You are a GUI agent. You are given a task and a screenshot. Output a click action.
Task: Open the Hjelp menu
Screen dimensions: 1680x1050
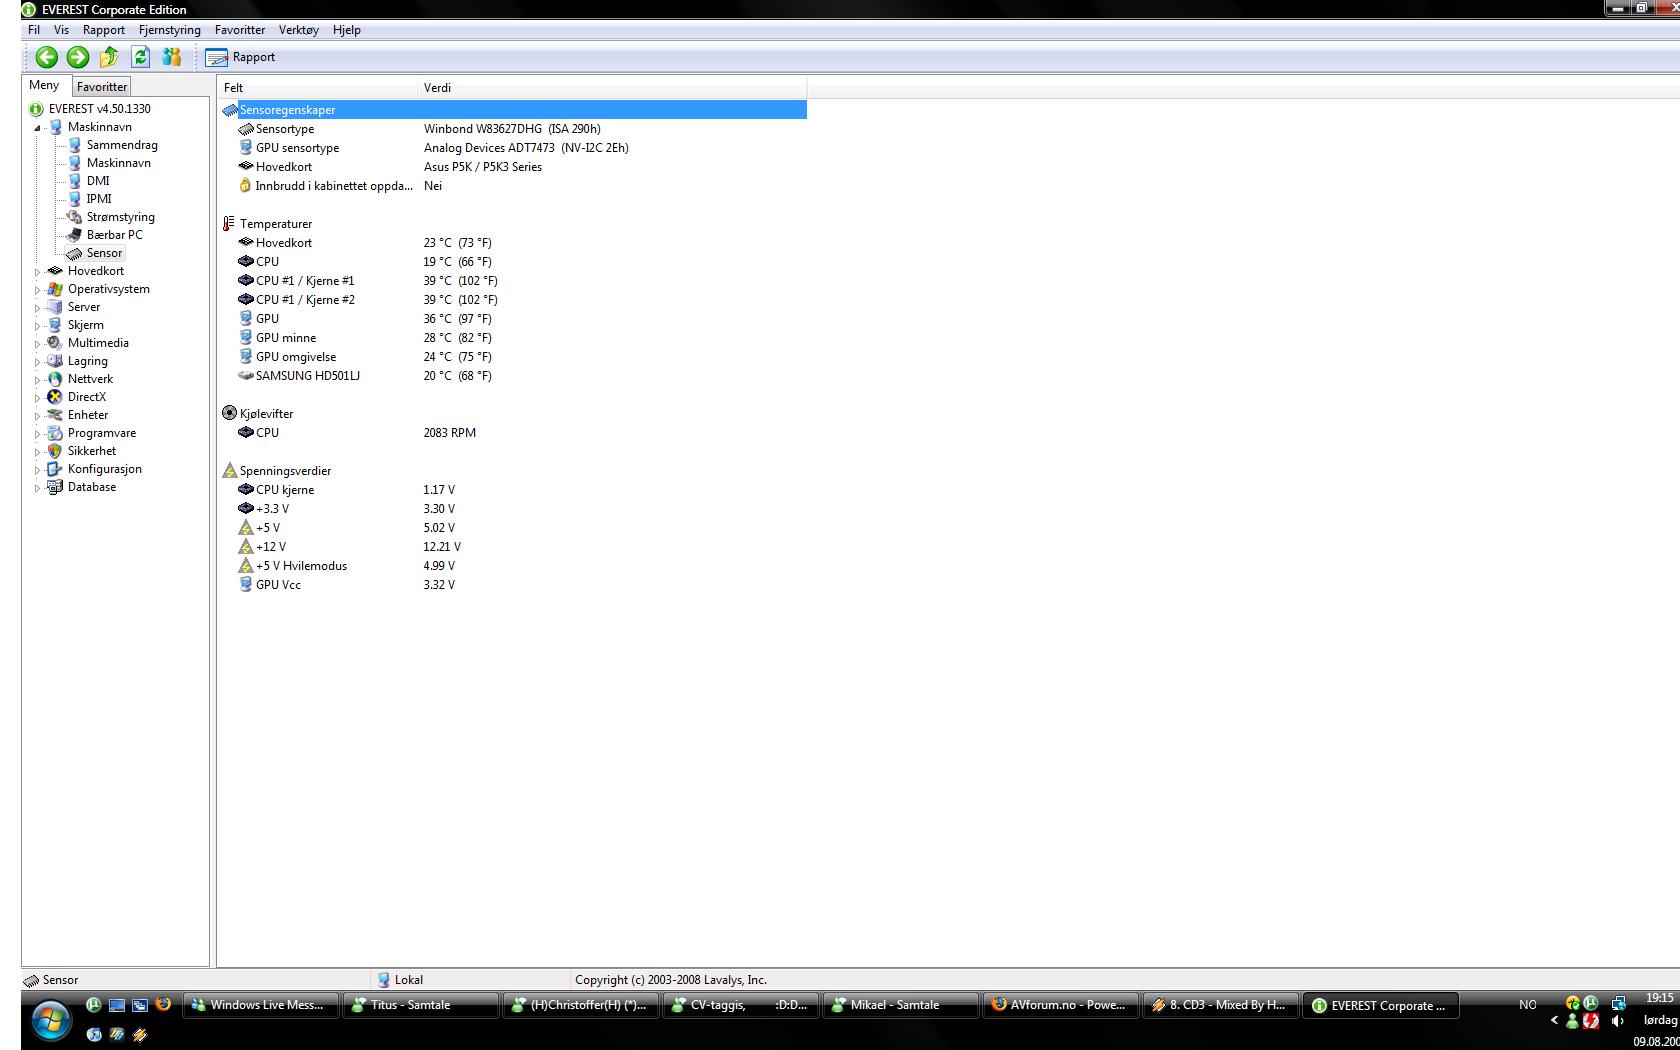(347, 30)
